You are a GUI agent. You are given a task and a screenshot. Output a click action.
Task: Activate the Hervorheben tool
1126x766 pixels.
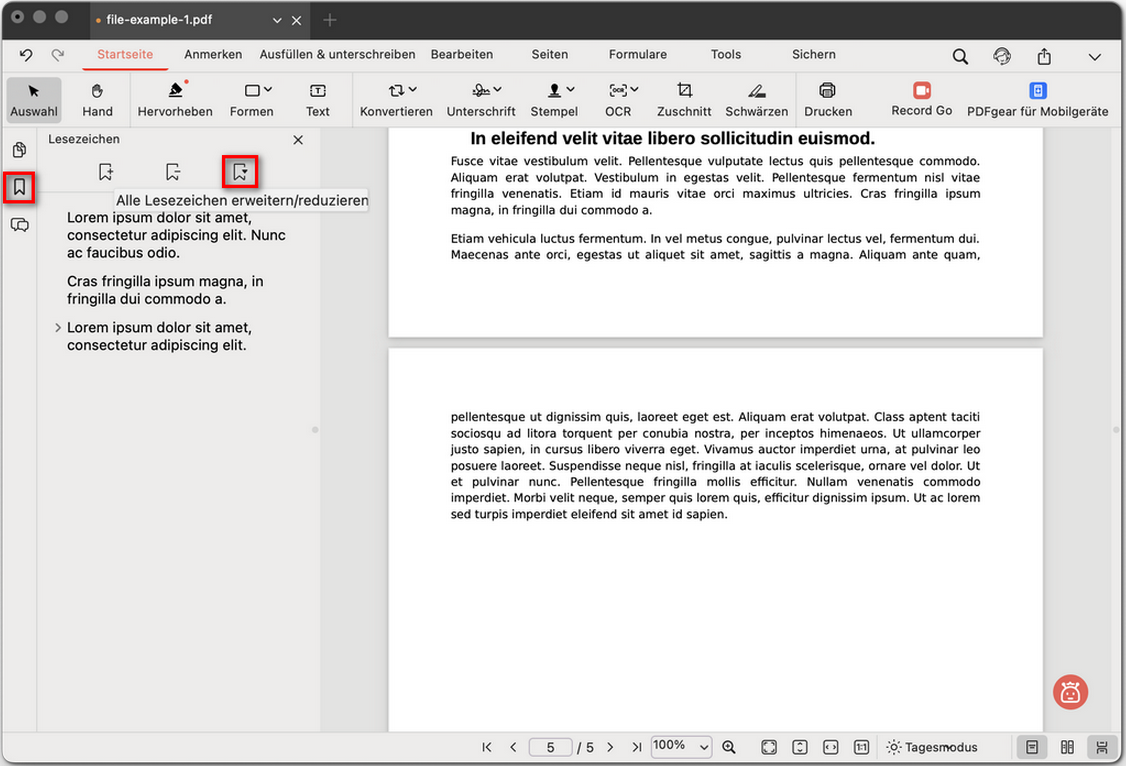point(175,99)
